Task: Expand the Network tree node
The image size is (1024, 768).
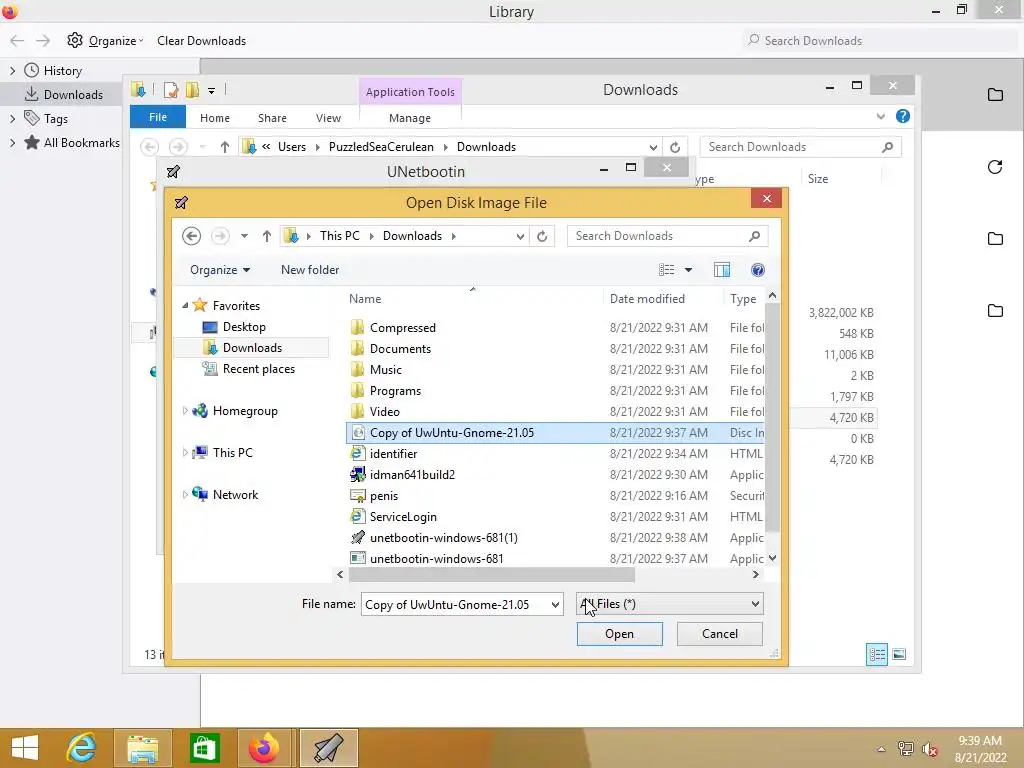Action: [x=185, y=495]
